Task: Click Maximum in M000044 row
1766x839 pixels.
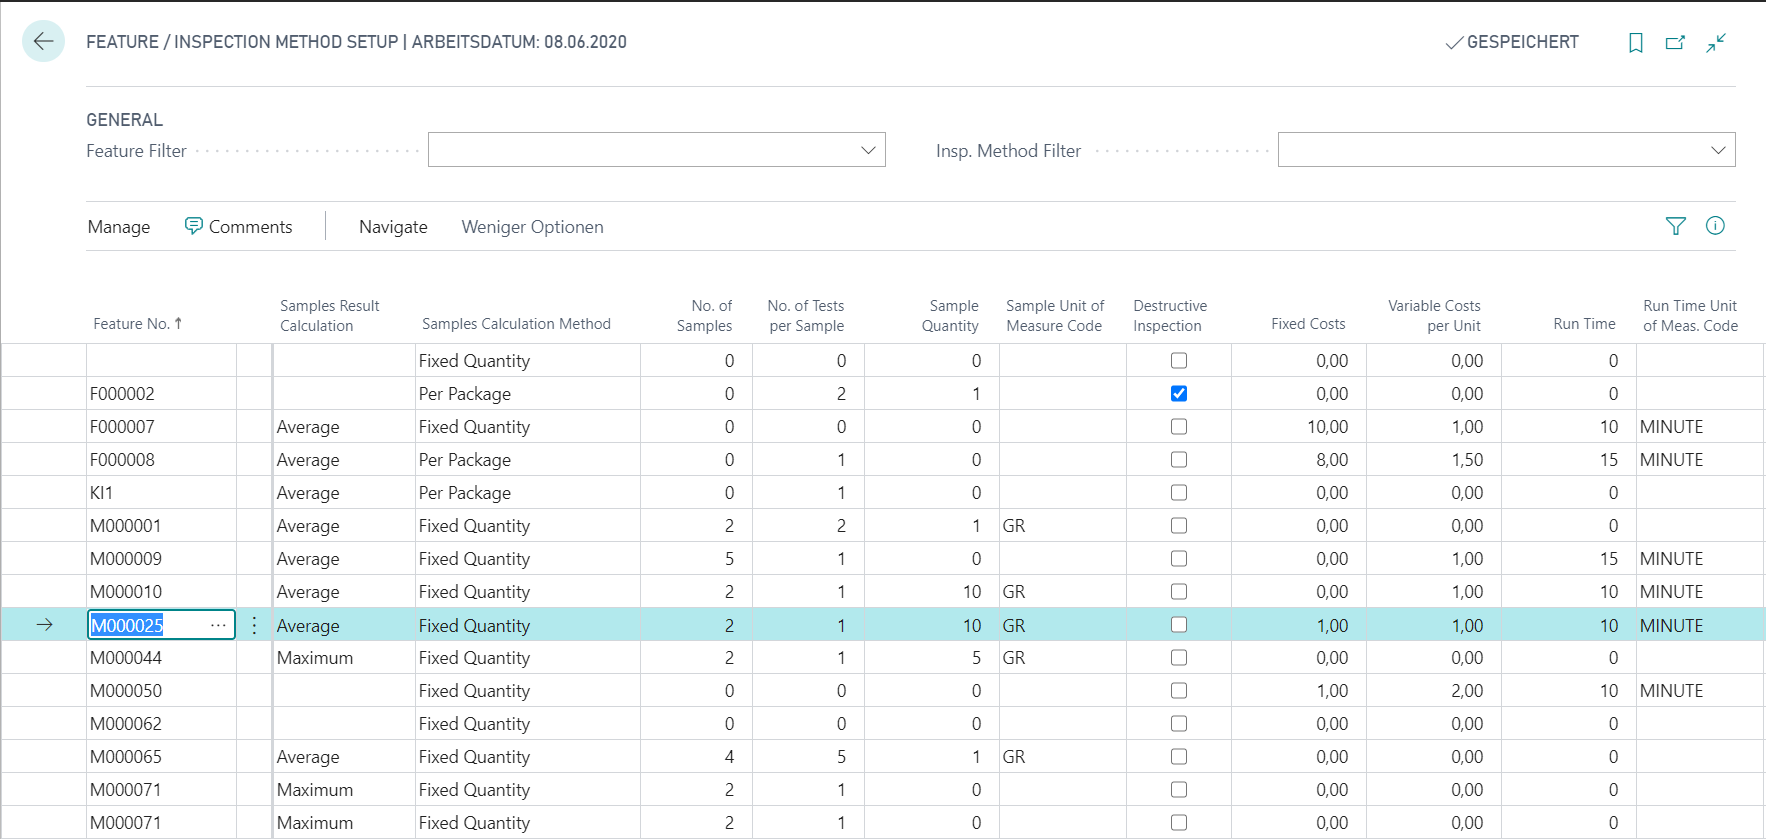Action: click(315, 658)
